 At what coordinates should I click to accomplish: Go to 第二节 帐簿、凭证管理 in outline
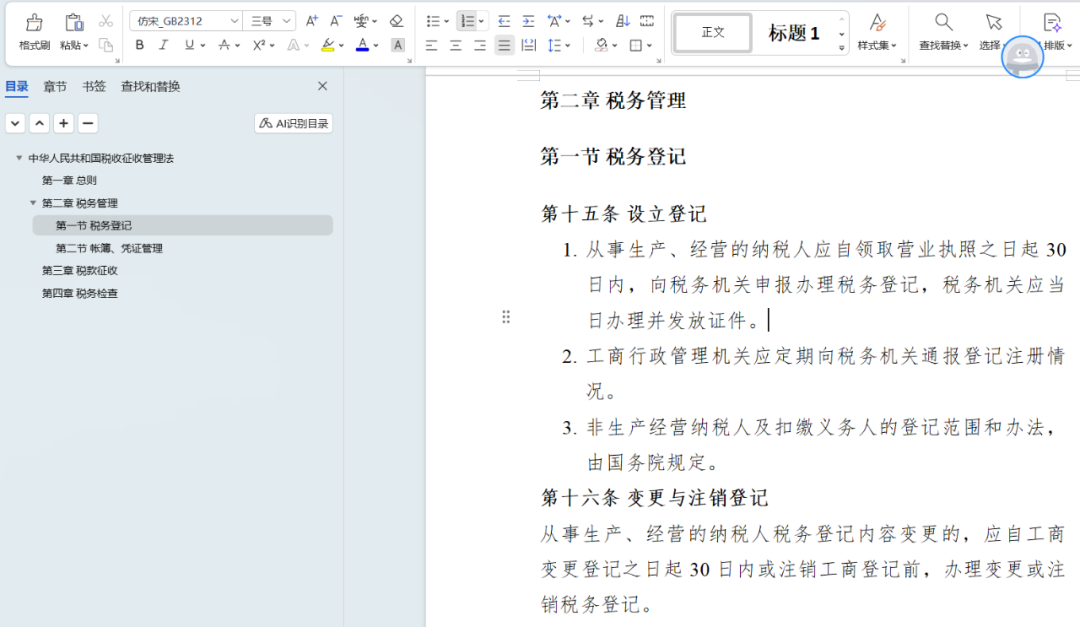109,248
